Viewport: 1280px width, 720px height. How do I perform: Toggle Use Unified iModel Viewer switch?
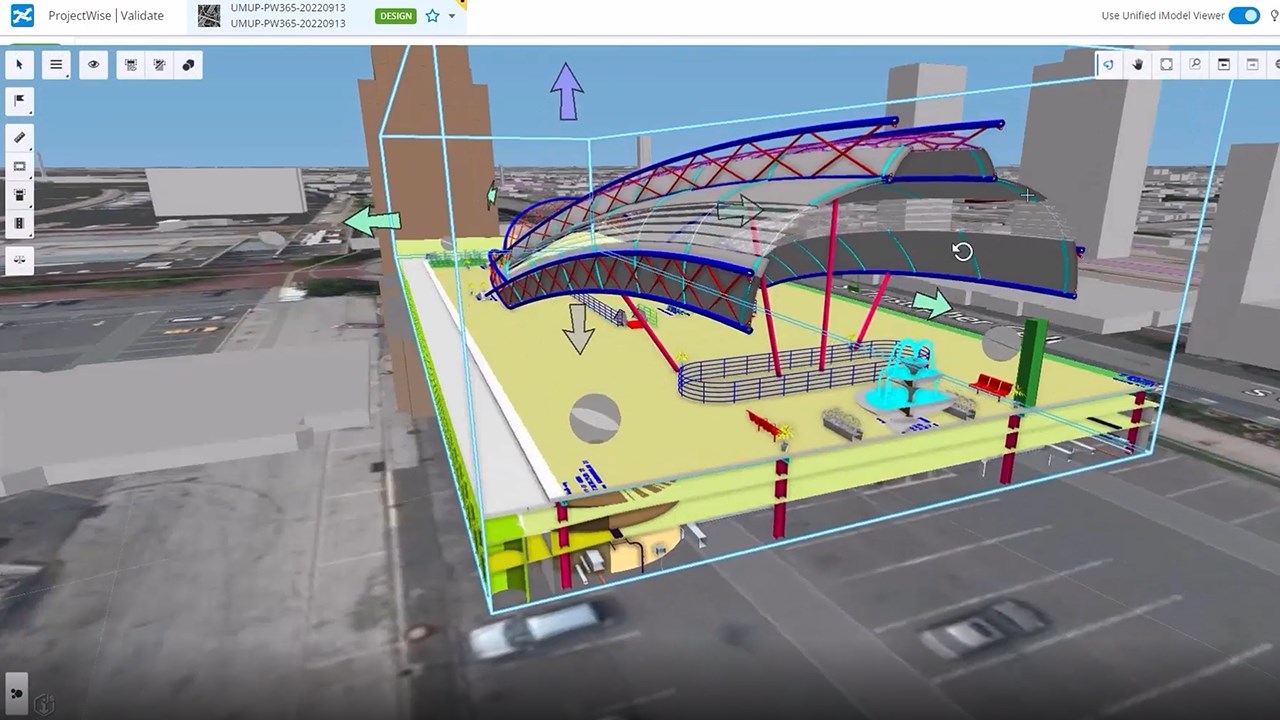pos(1244,15)
